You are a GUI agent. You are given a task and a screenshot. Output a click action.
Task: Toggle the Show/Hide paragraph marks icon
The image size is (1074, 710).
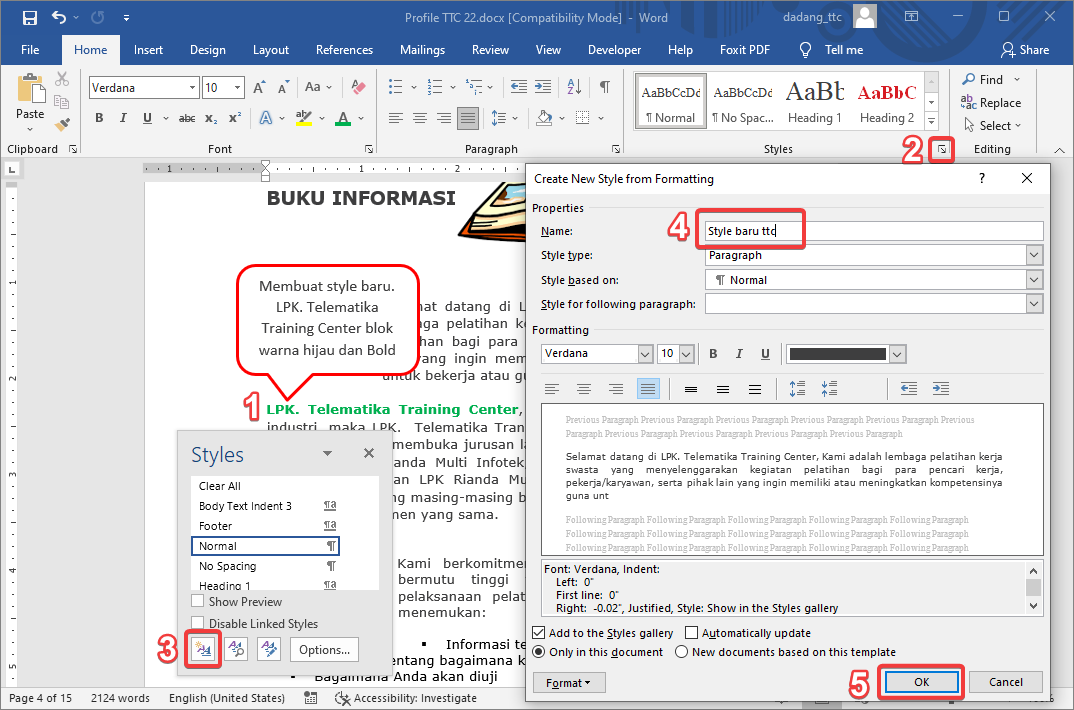[x=603, y=87]
